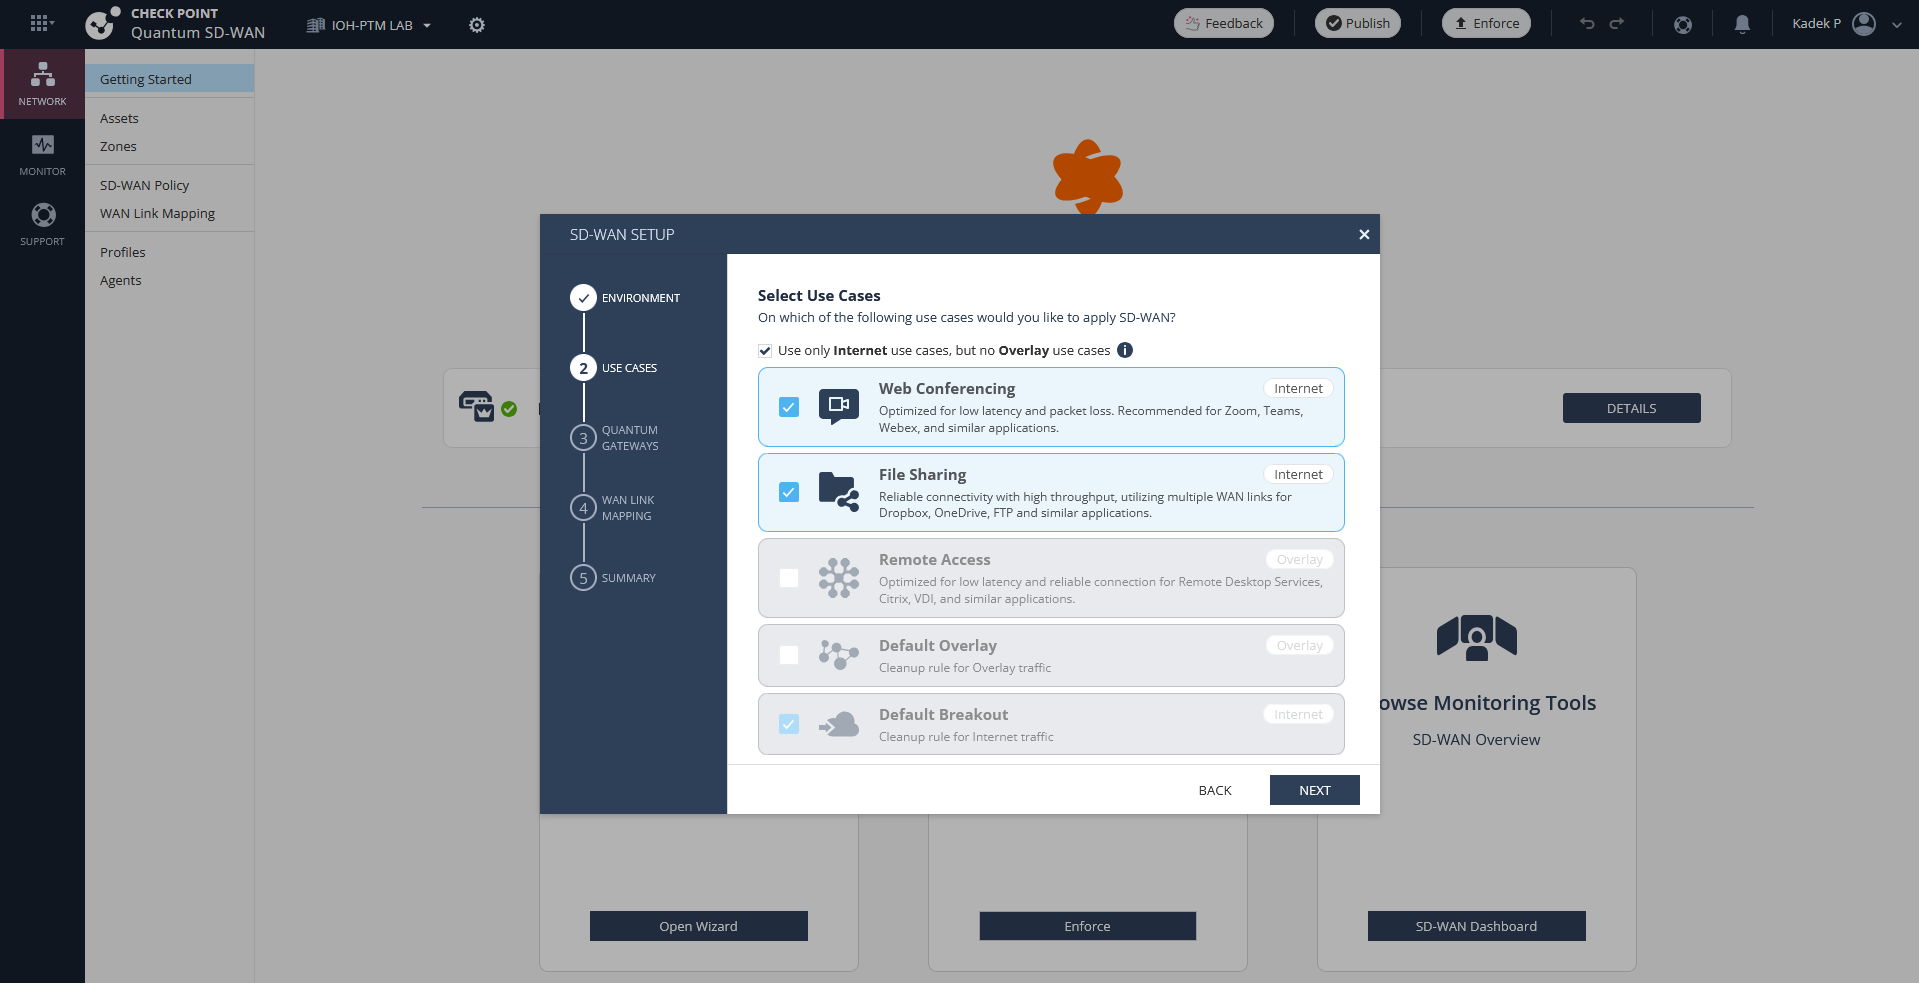The height and width of the screenshot is (983, 1919).
Task: Toggle 'Use only Internet use cases' checkbox
Action: pyautogui.click(x=765, y=351)
